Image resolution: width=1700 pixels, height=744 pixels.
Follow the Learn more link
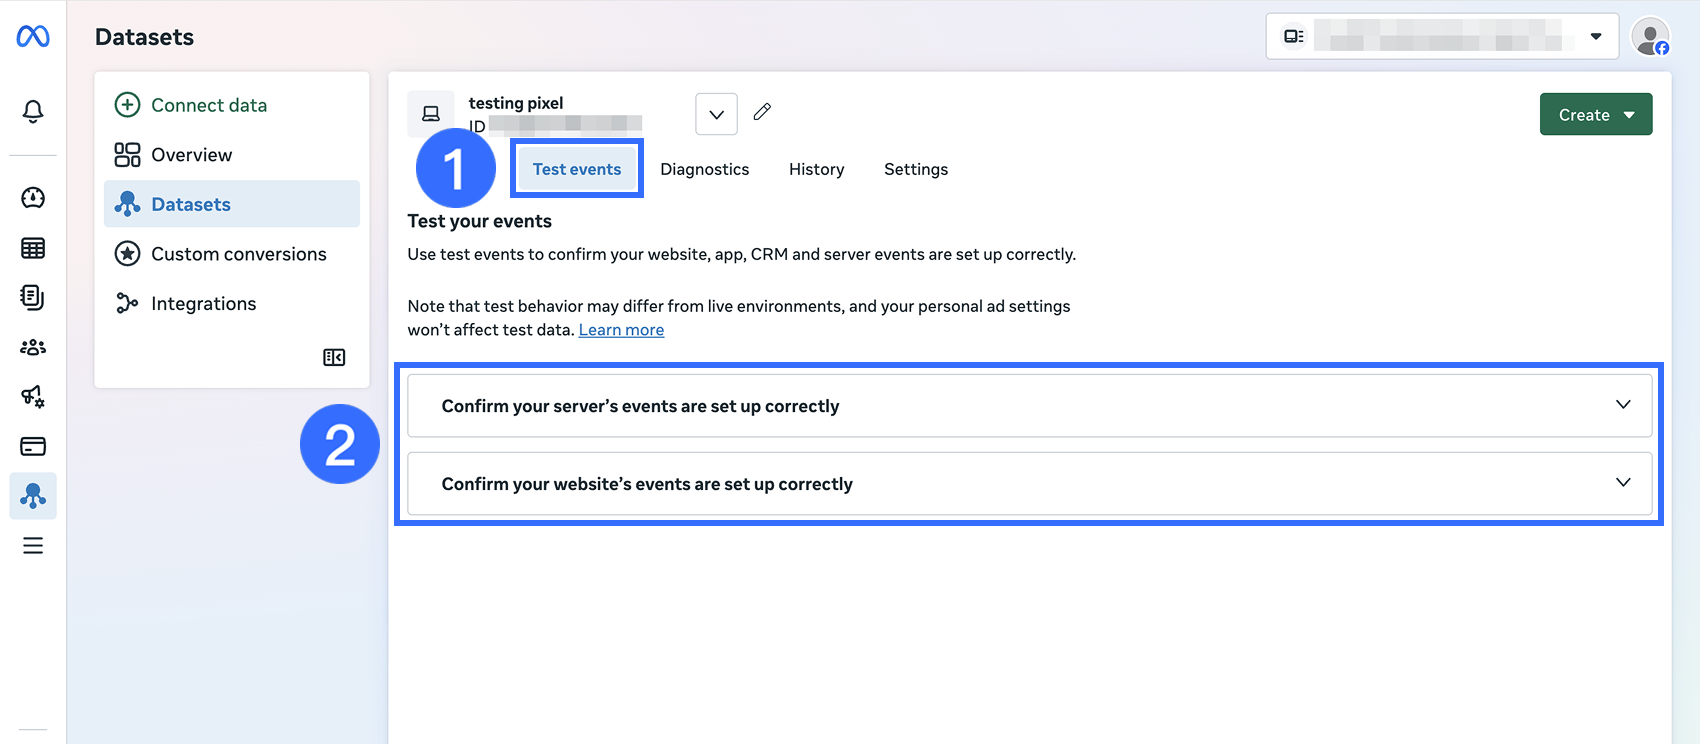(621, 330)
